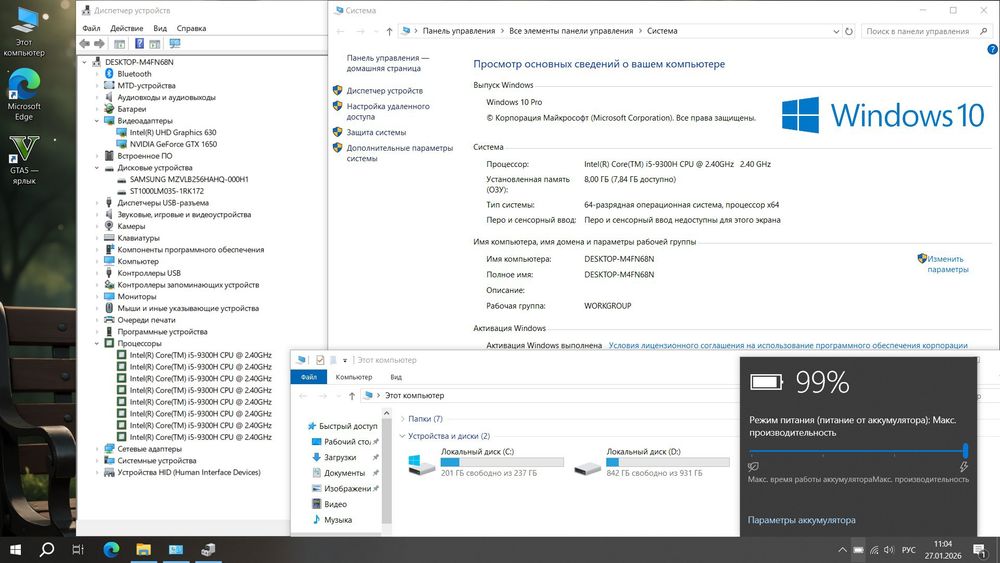Click volume speaker icon in system tray

click(x=889, y=550)
